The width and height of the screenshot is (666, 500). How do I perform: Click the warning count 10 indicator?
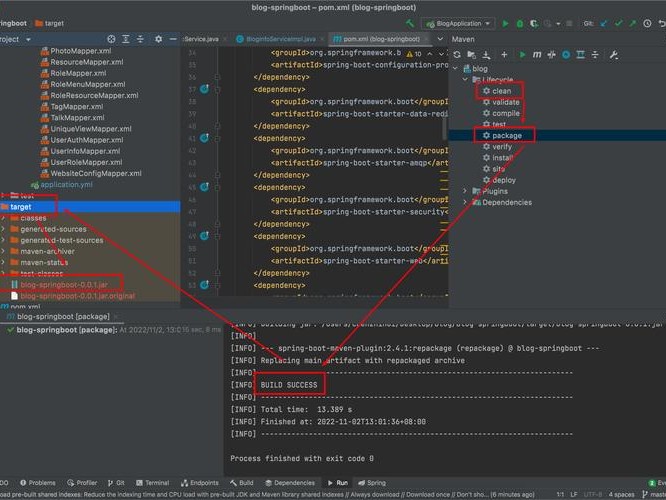pos(414,54)
